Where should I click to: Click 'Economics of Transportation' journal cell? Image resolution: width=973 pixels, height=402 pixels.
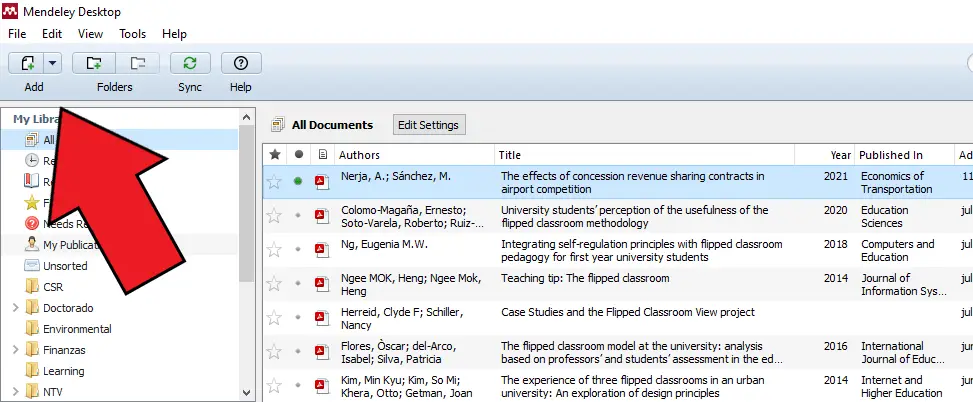(x=897, y=182)
